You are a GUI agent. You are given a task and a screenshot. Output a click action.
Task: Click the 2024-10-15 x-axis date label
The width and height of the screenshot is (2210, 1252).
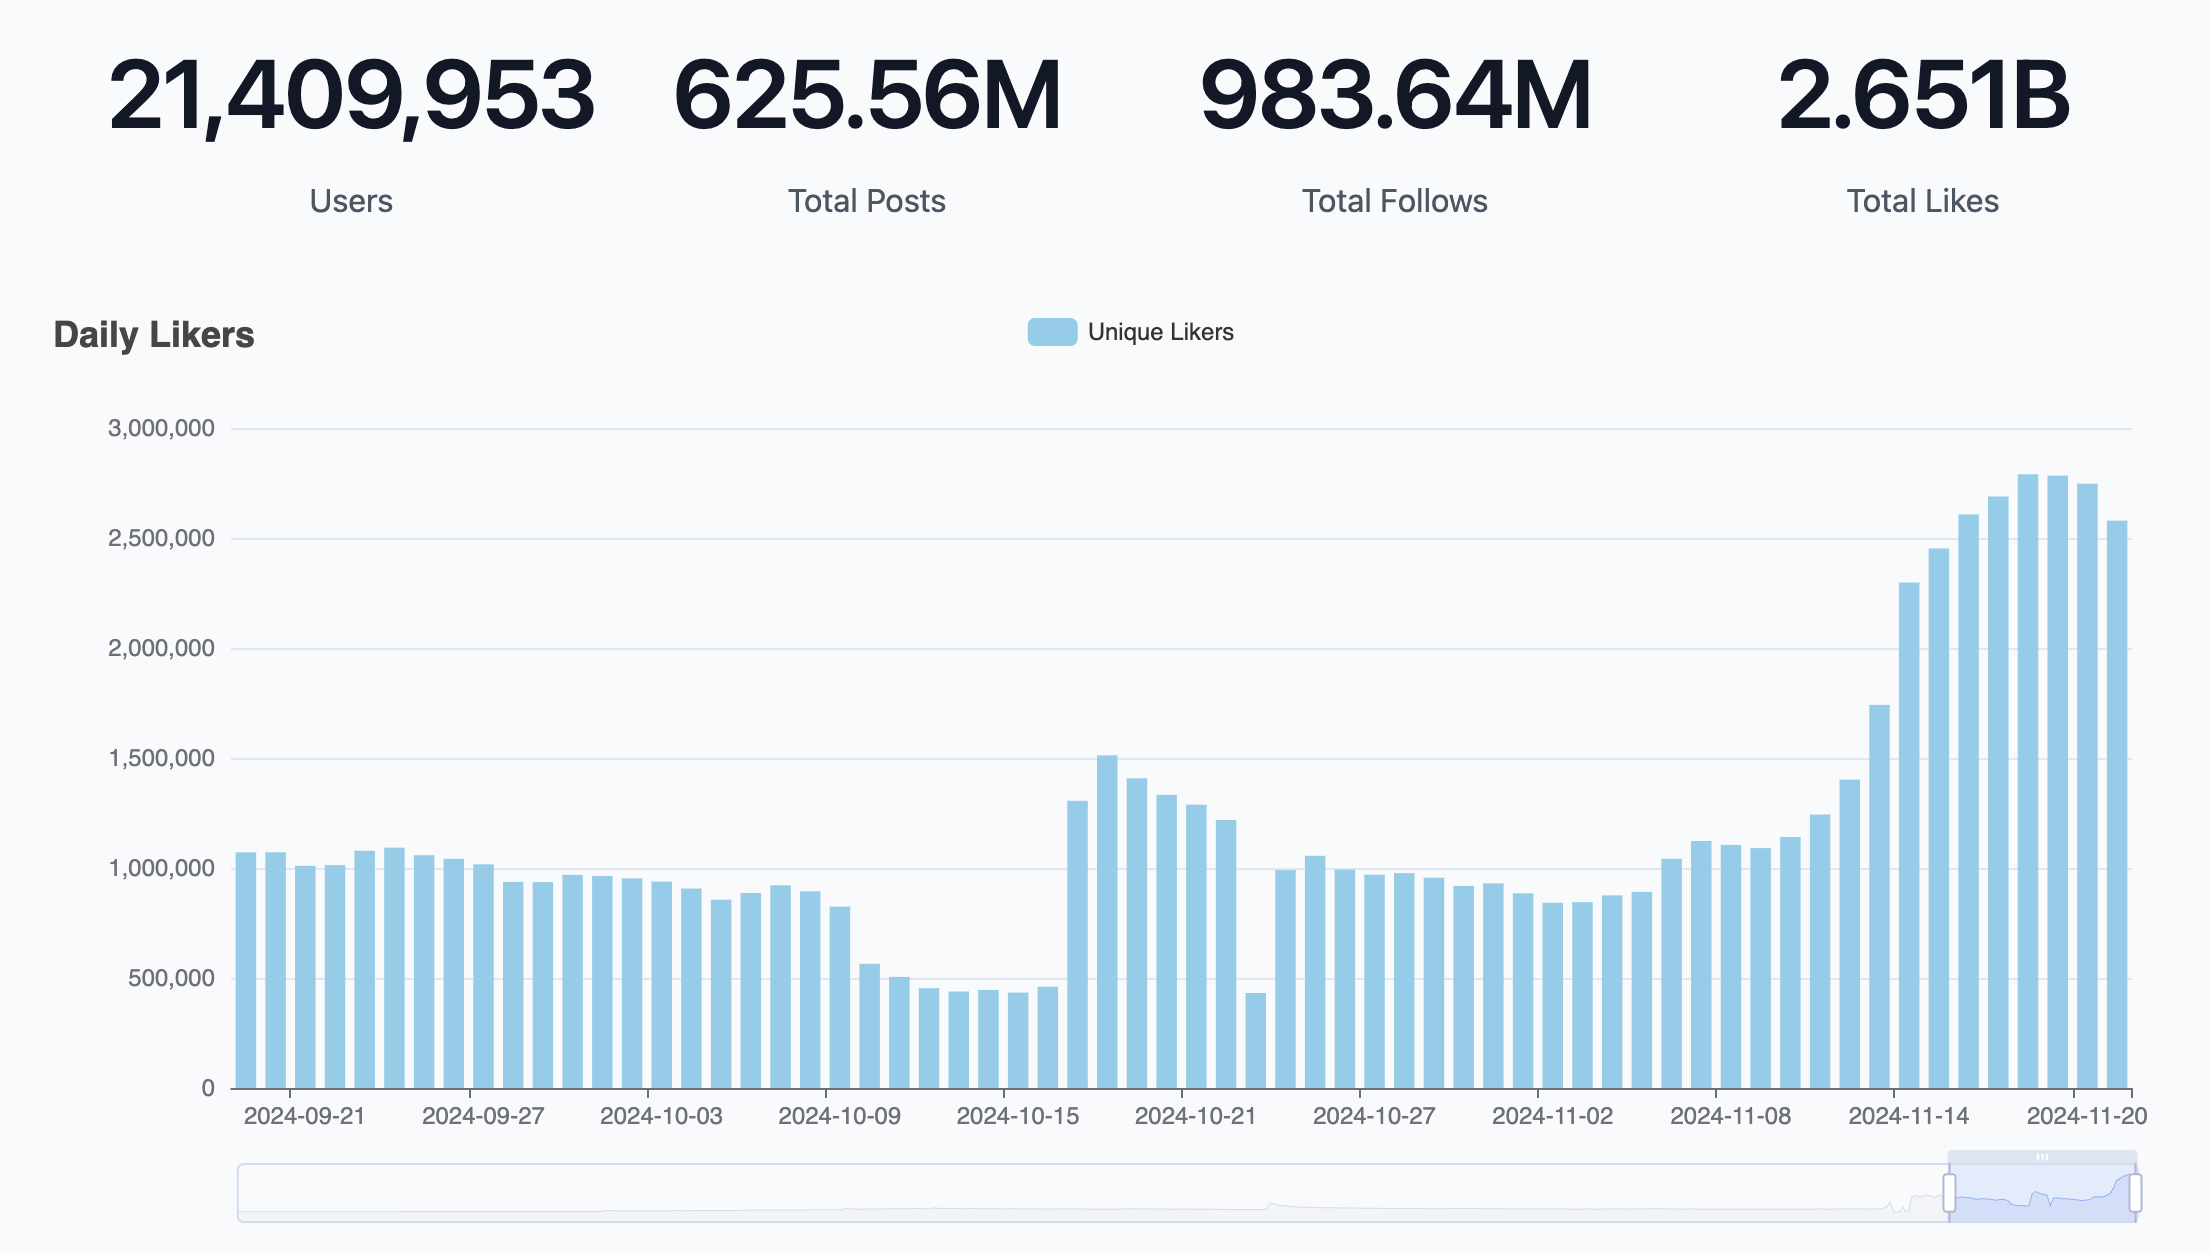tap(1018, 1116)
